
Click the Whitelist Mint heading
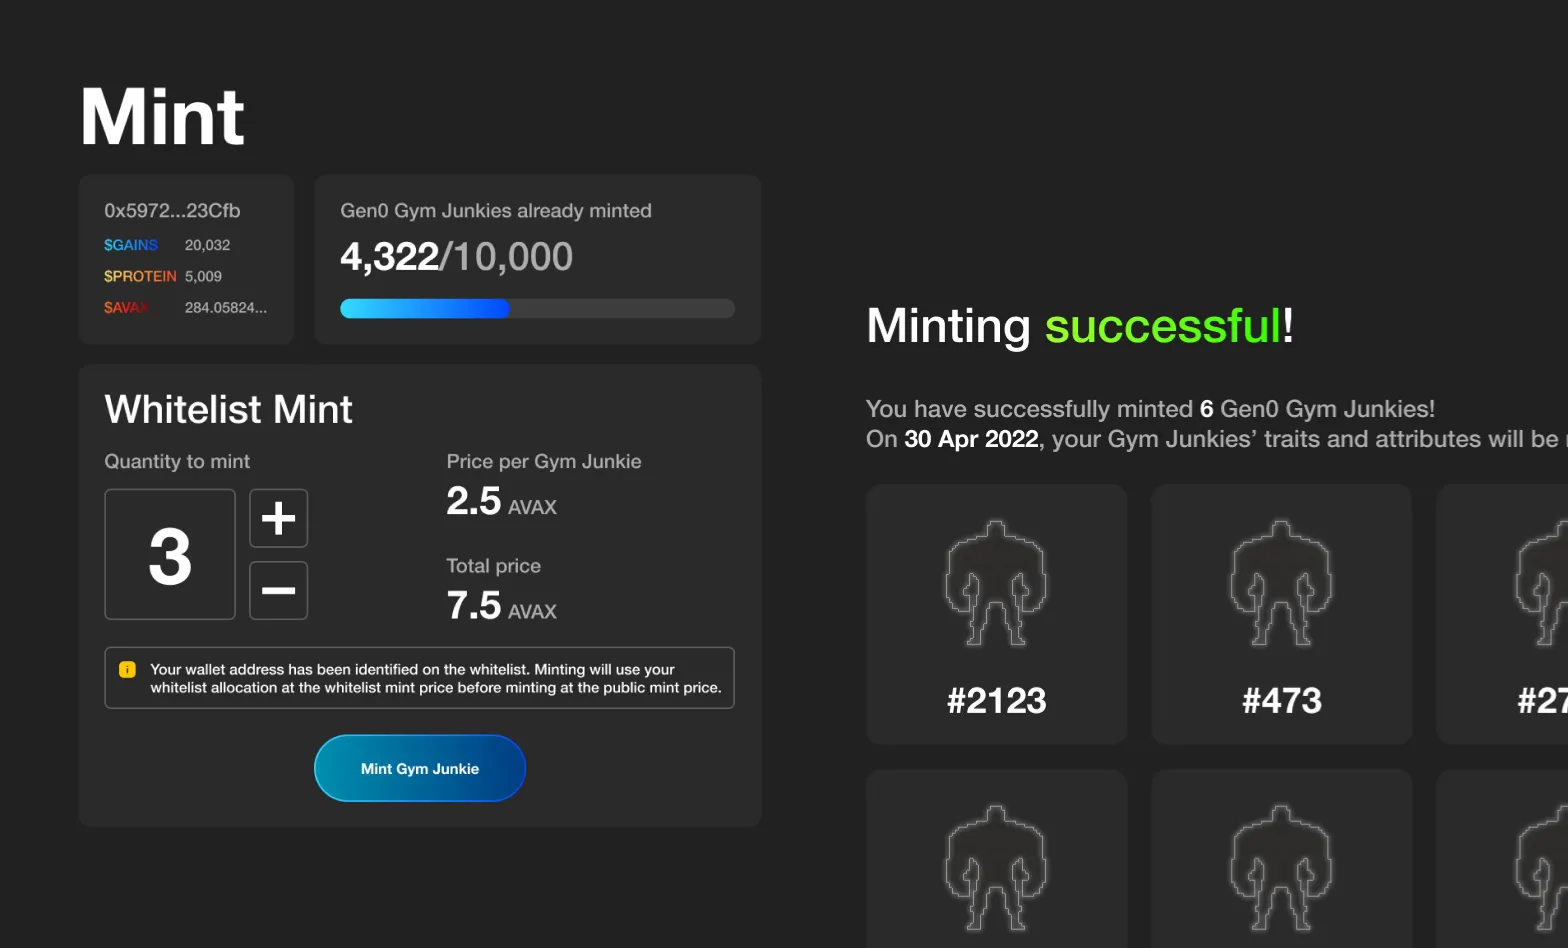tap(228, 409)
